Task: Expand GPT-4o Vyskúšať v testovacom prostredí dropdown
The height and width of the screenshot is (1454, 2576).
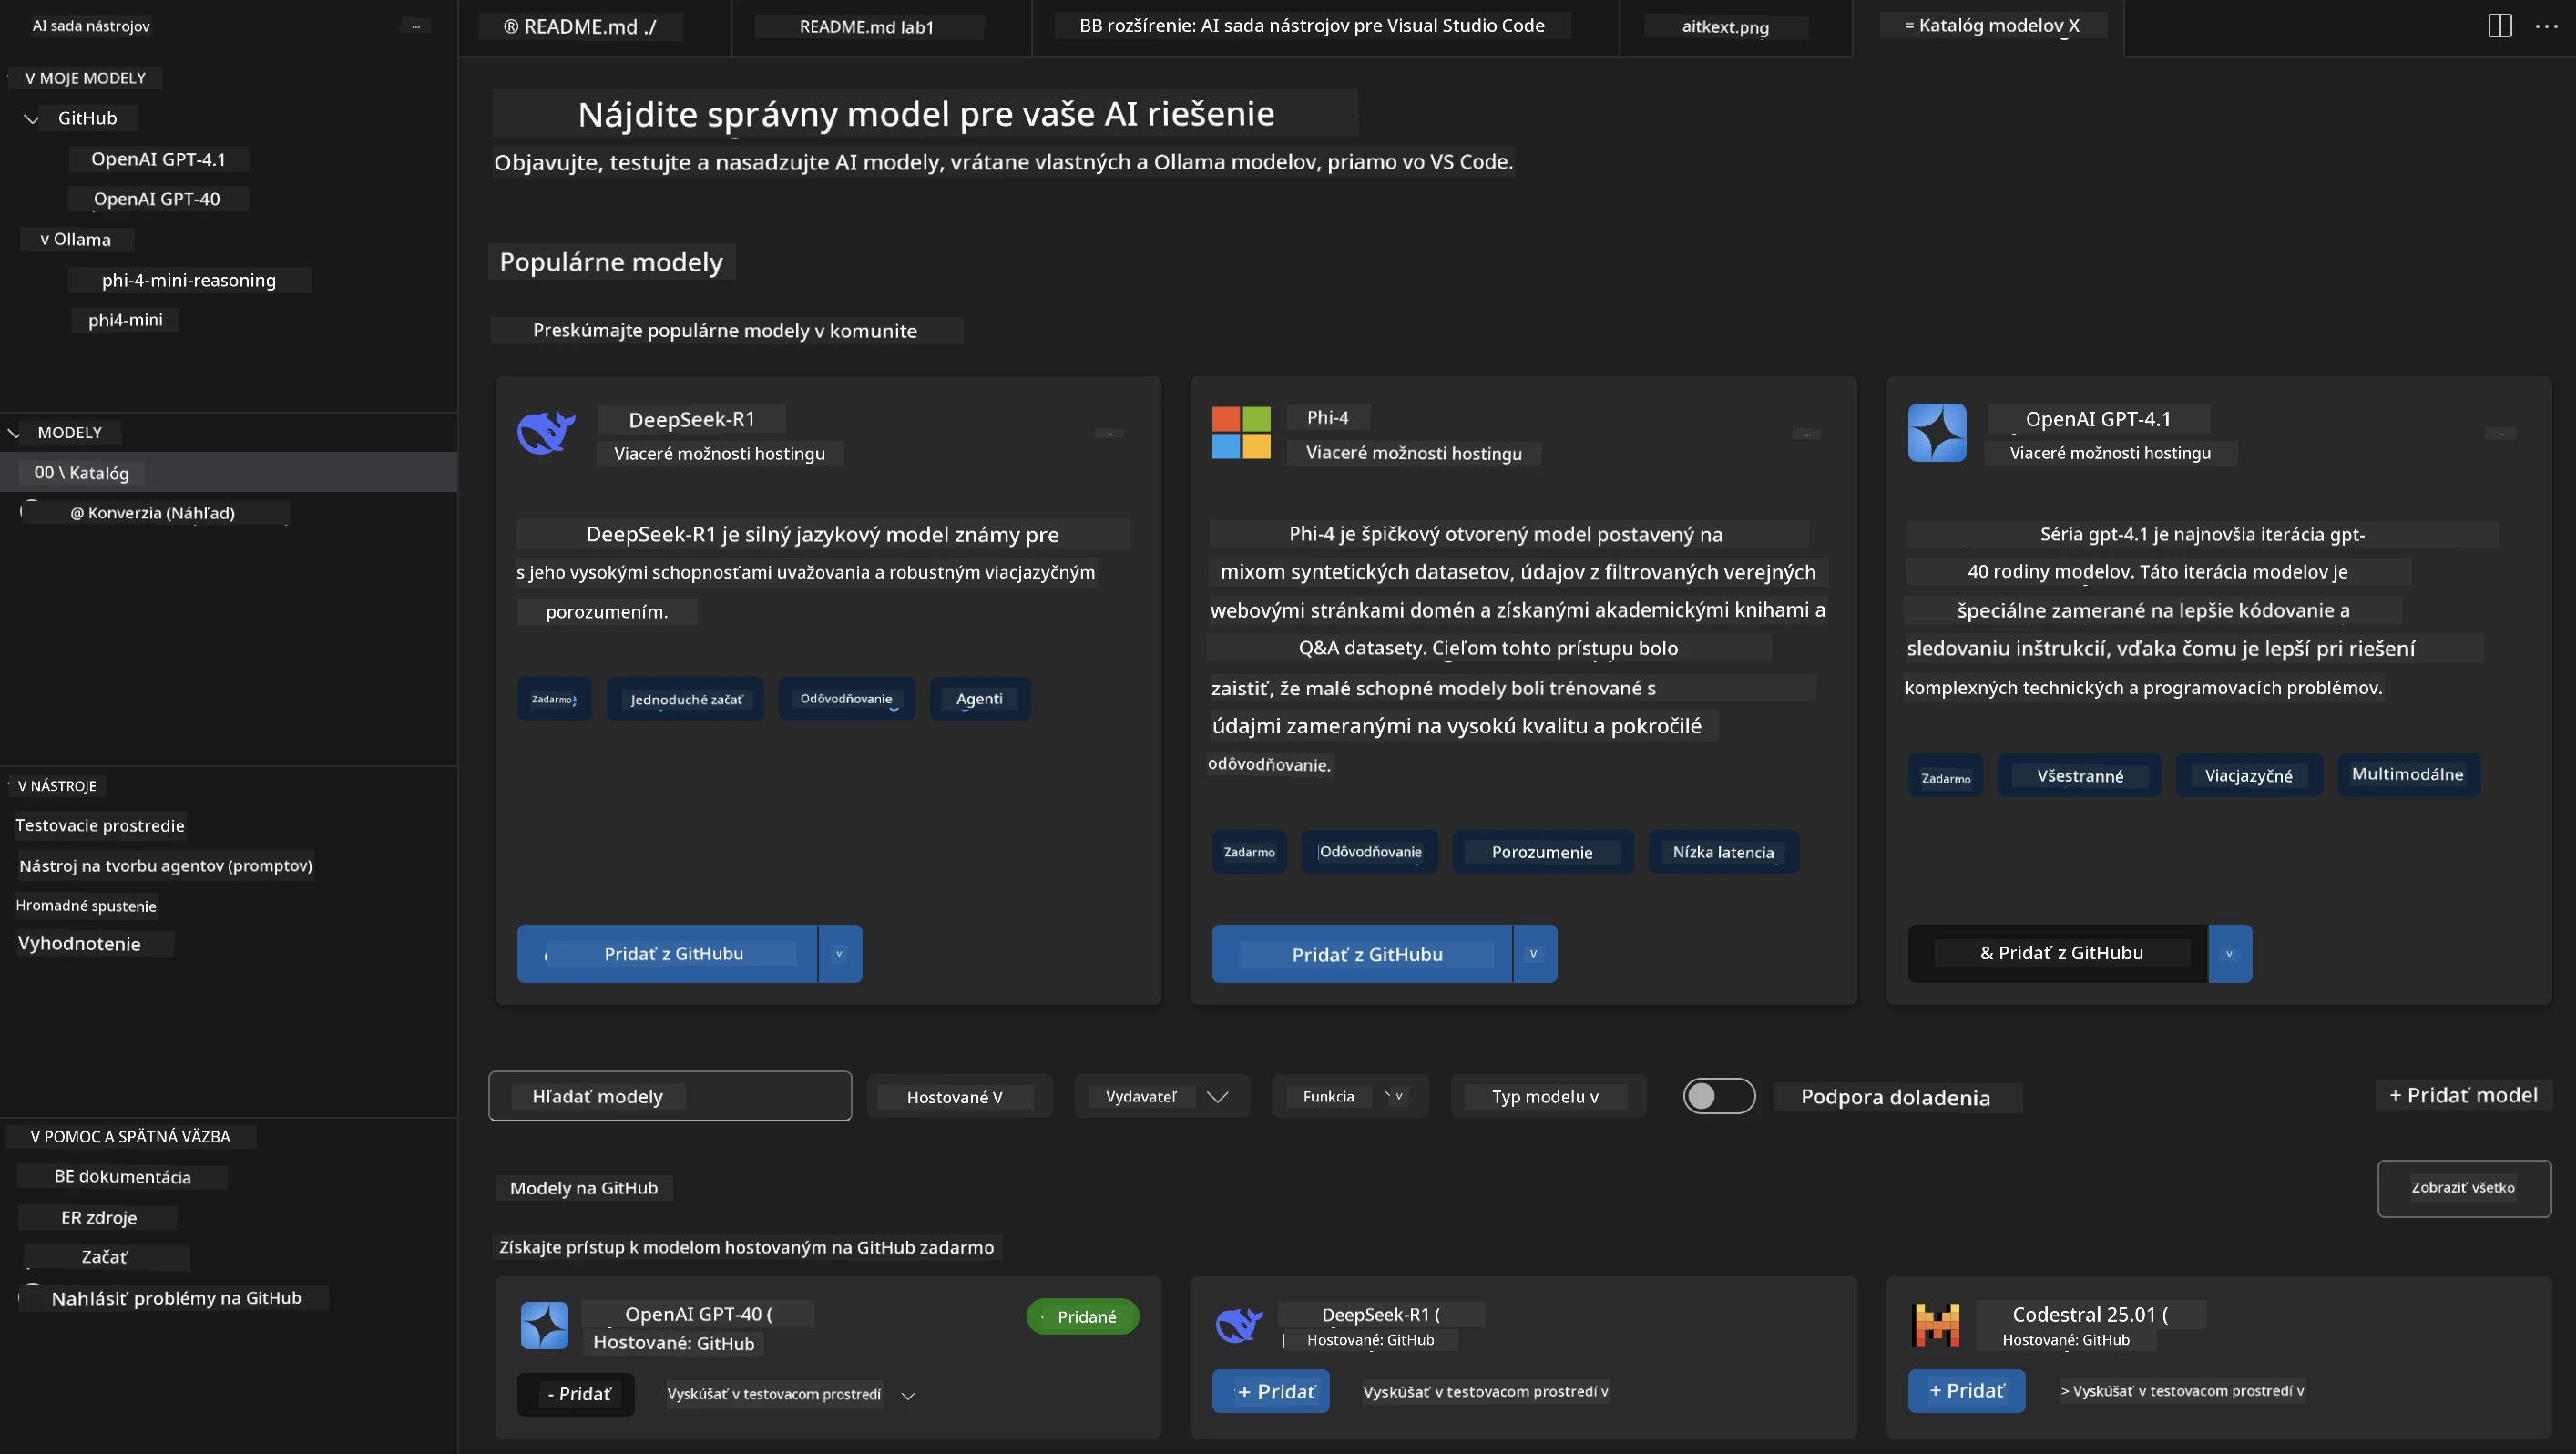Action: [x=908, y=1396]
